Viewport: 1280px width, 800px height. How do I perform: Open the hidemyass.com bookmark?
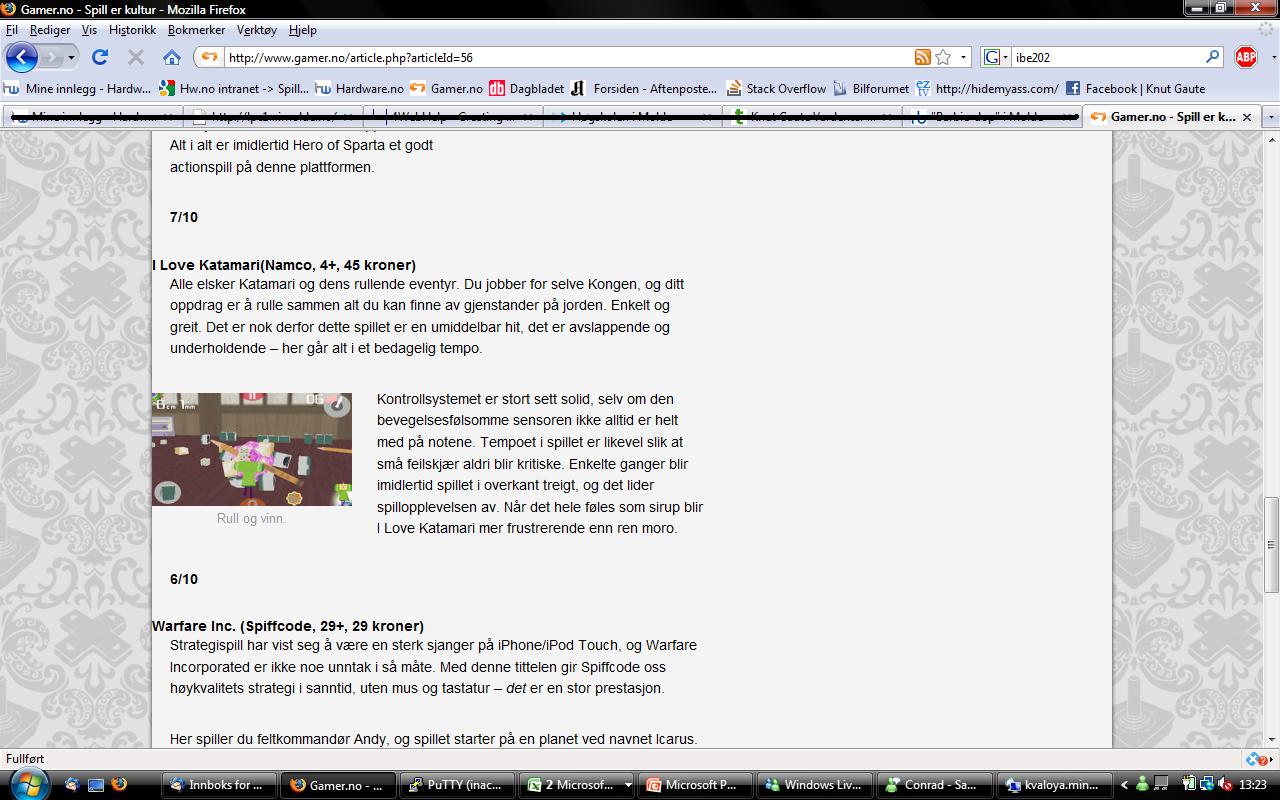point(987,88)
